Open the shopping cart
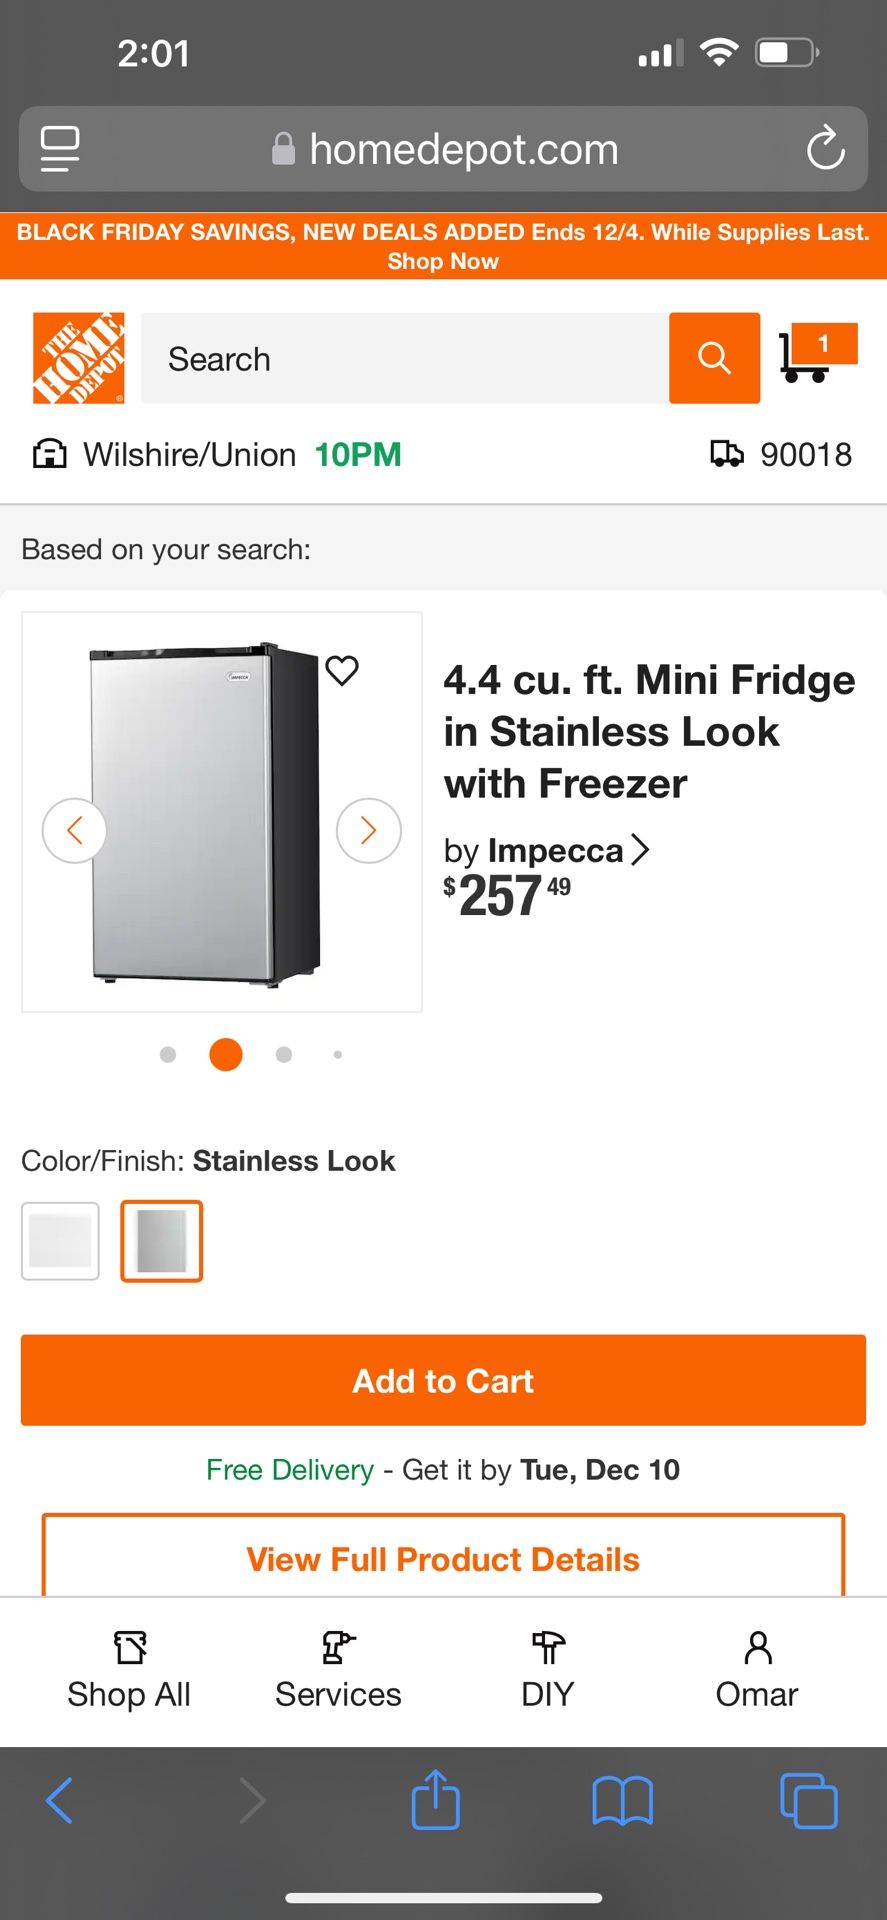Viewport: 887px width, 1920px height. tap(814, 354)
